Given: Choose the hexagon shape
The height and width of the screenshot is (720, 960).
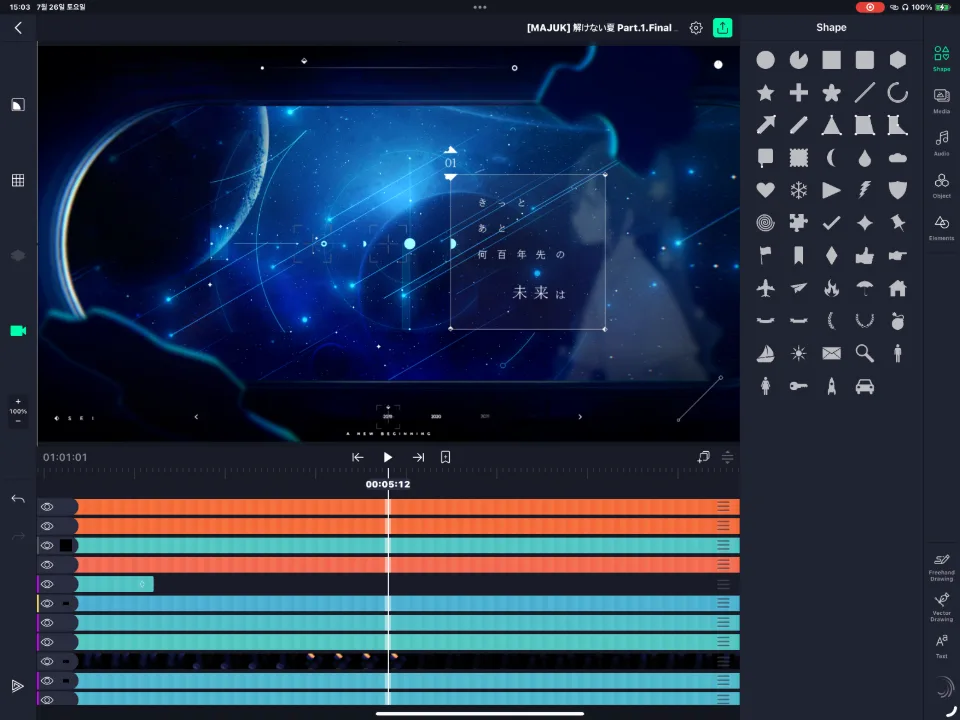Looking at the screenshot, I should tap(898, 60).
